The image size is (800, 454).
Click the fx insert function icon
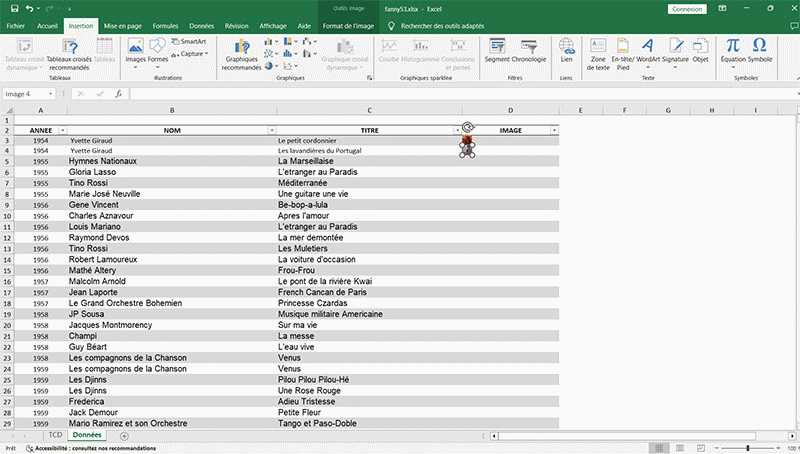(x=118, y=94)
